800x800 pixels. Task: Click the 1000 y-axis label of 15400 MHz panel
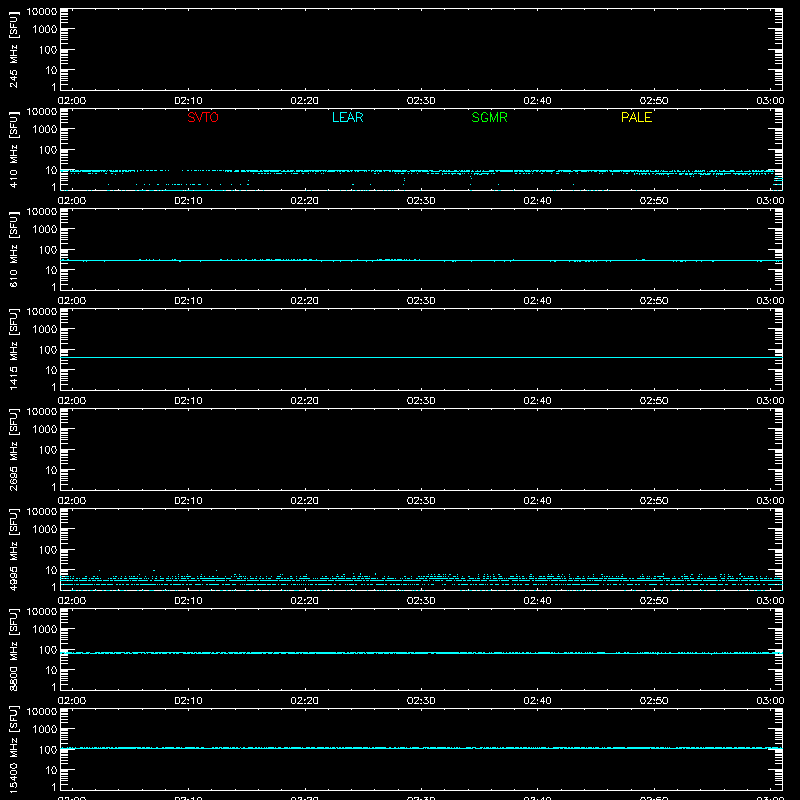pyautogui.click(x=45, y=730)
